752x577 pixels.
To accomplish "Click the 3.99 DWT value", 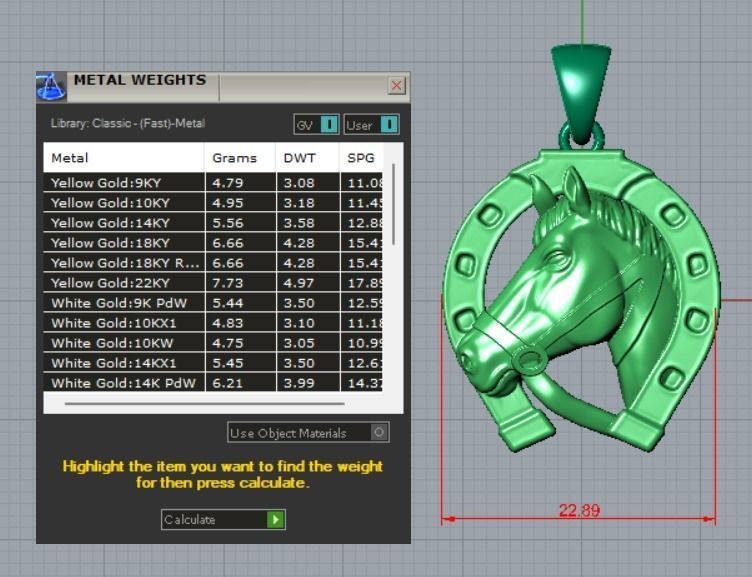I will click(299, 383).
